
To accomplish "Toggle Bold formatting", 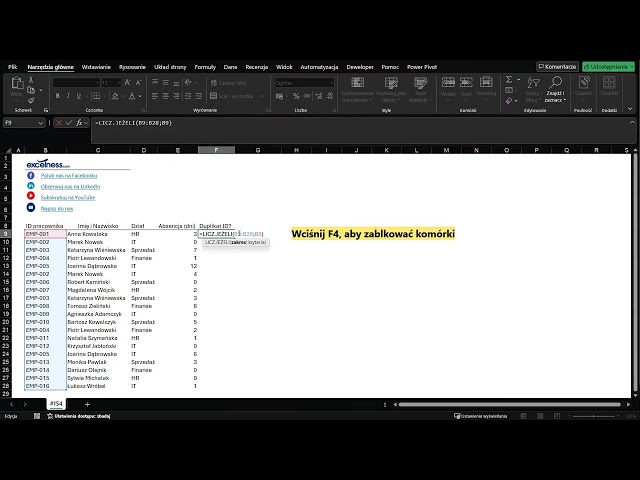I will (58, 96).
